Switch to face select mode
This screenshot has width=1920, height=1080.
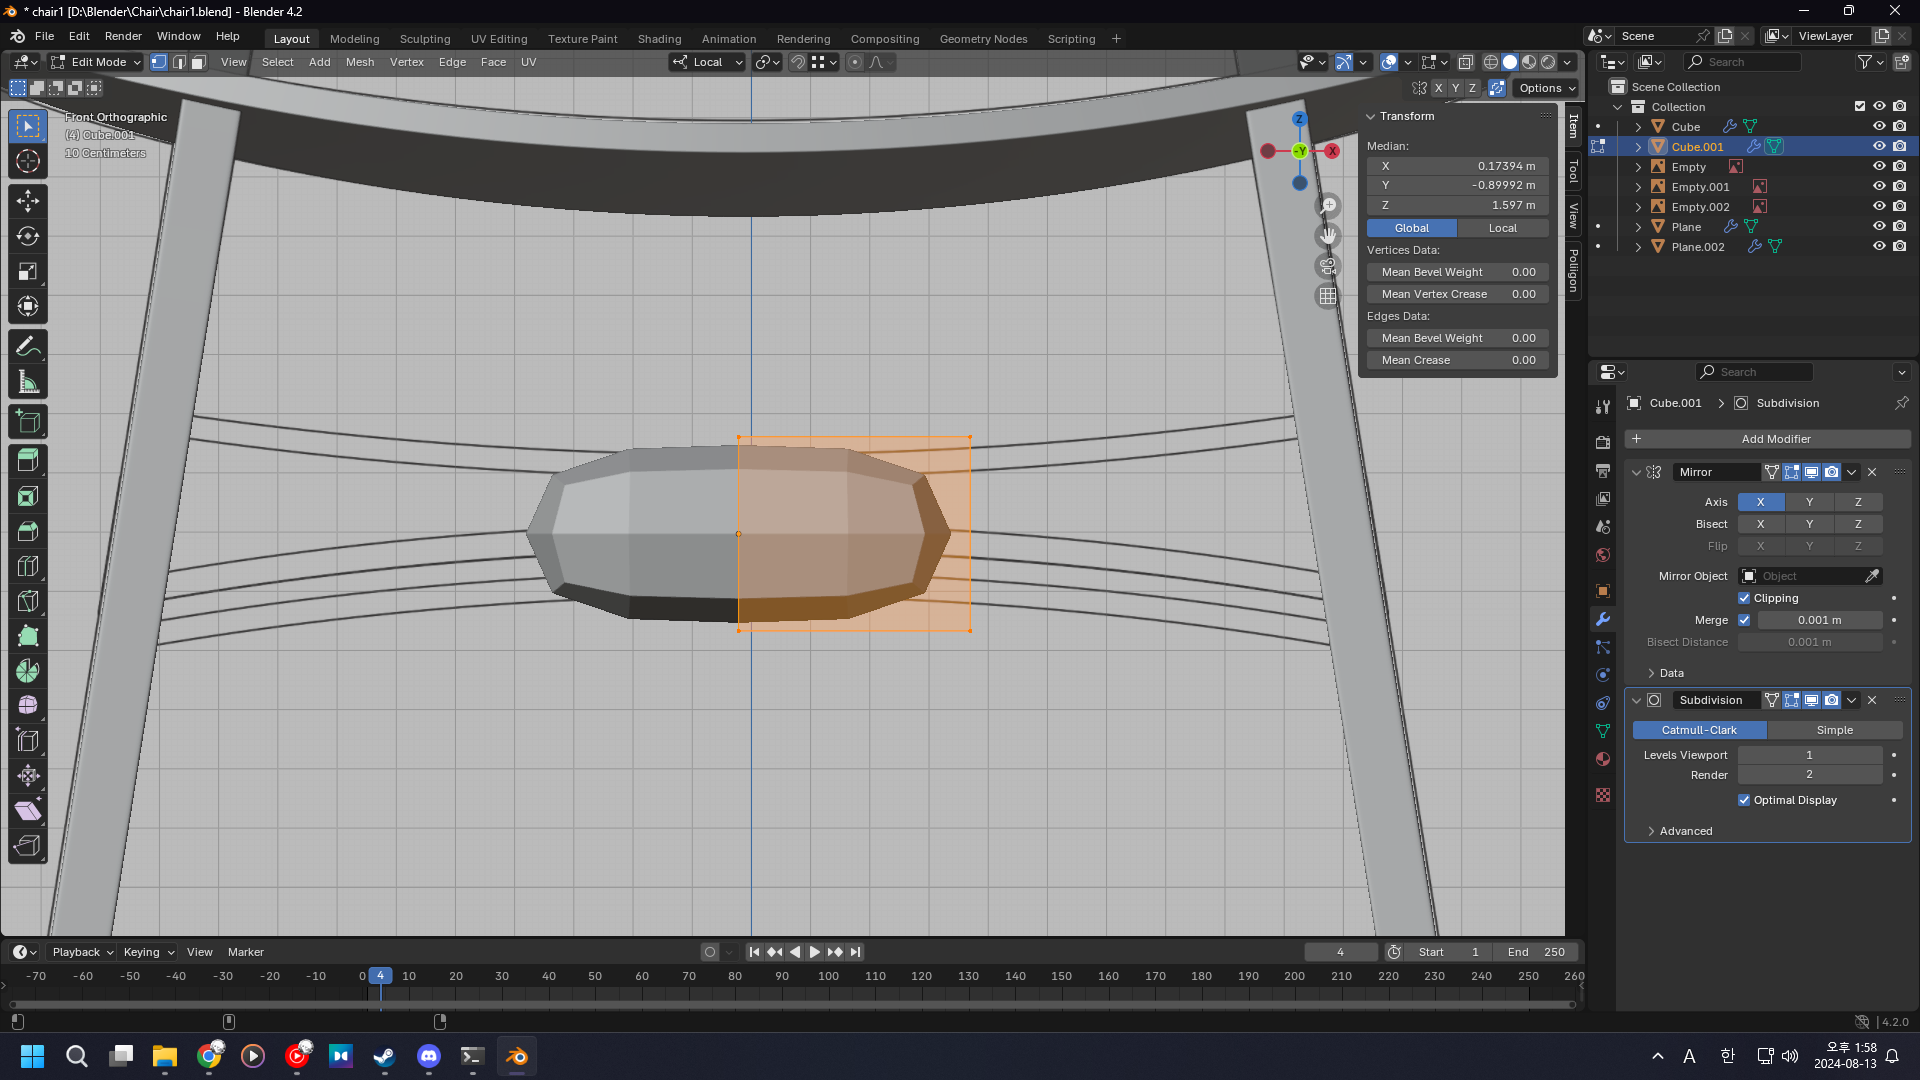pos(199,62)
